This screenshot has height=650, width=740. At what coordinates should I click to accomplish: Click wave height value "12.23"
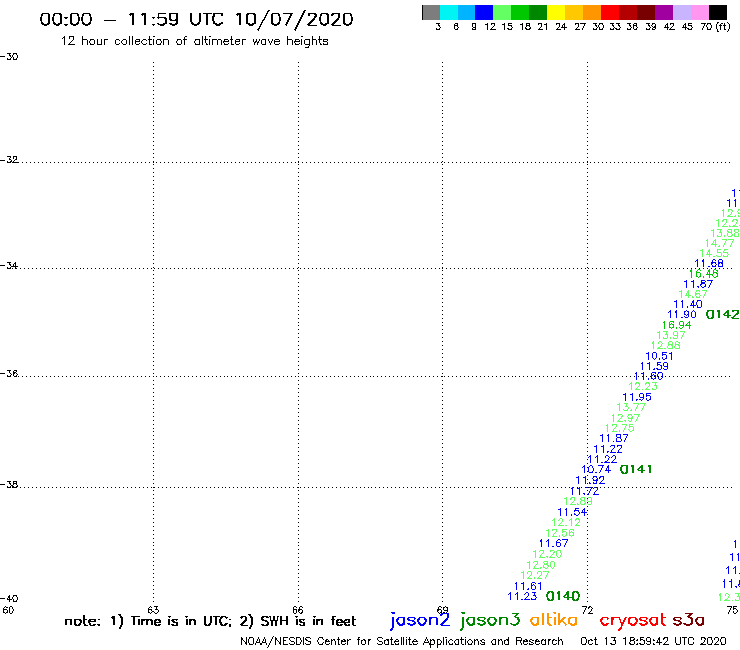pyautogui.click(x=643, y=386)
